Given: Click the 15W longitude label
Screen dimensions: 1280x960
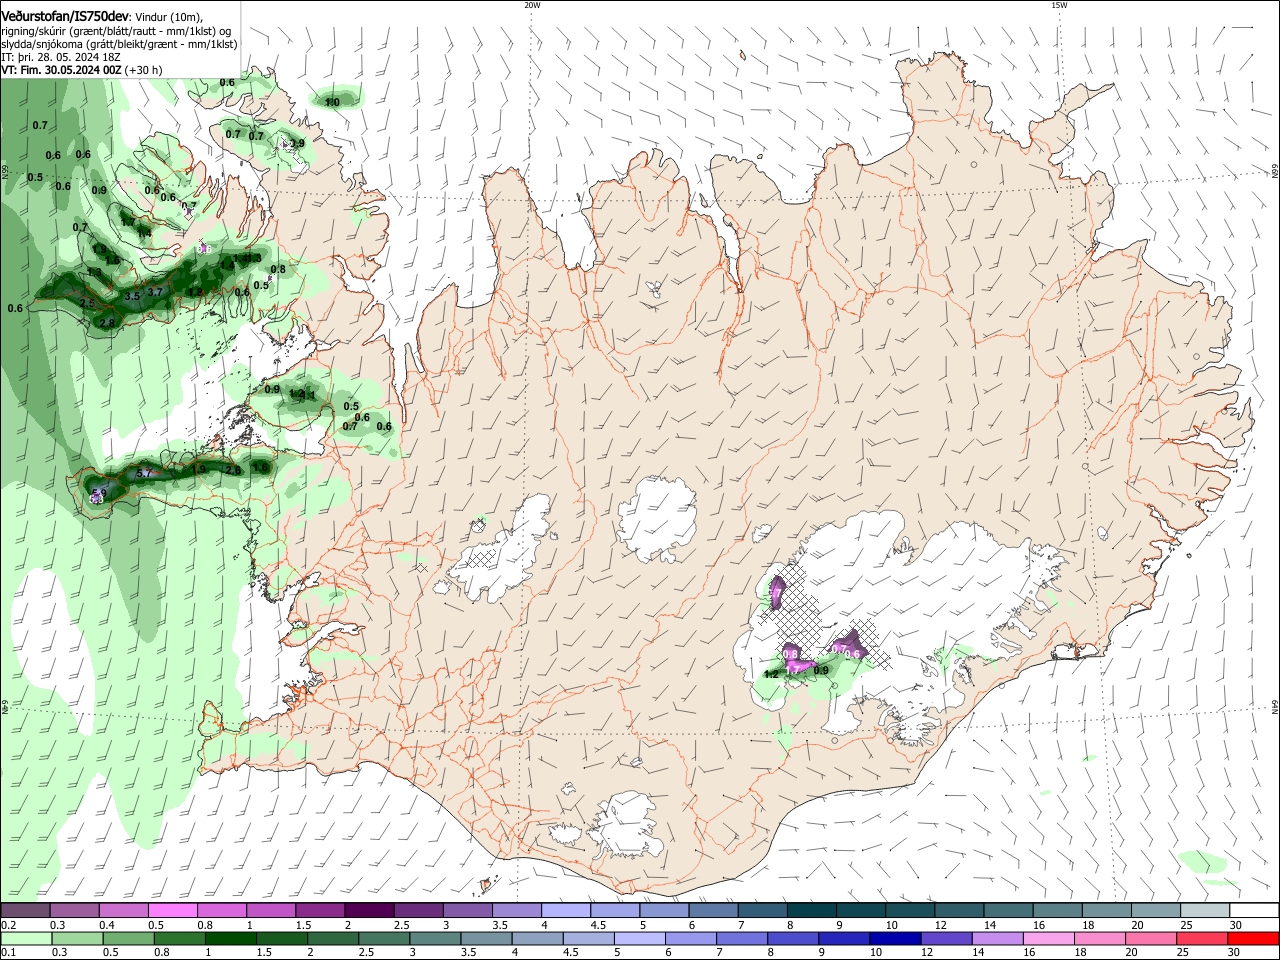Looking at the screenshot, I should tap(1059, 5).
